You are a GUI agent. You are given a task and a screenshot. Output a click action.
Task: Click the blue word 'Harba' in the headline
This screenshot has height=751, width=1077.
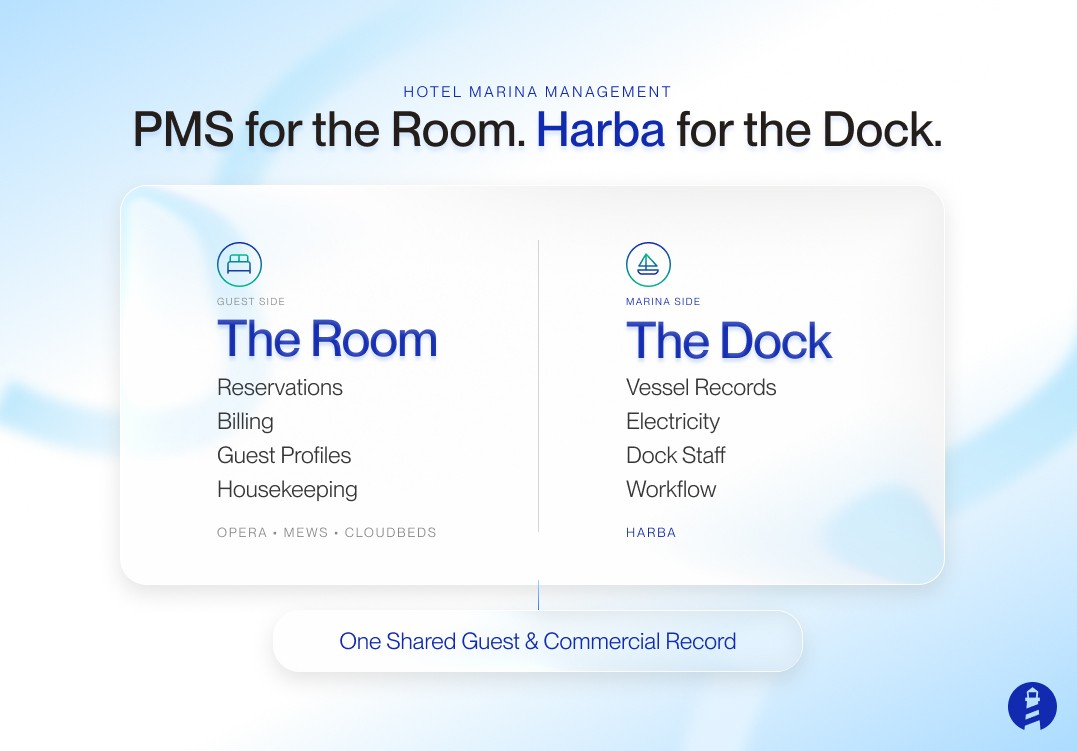(600, 129)
